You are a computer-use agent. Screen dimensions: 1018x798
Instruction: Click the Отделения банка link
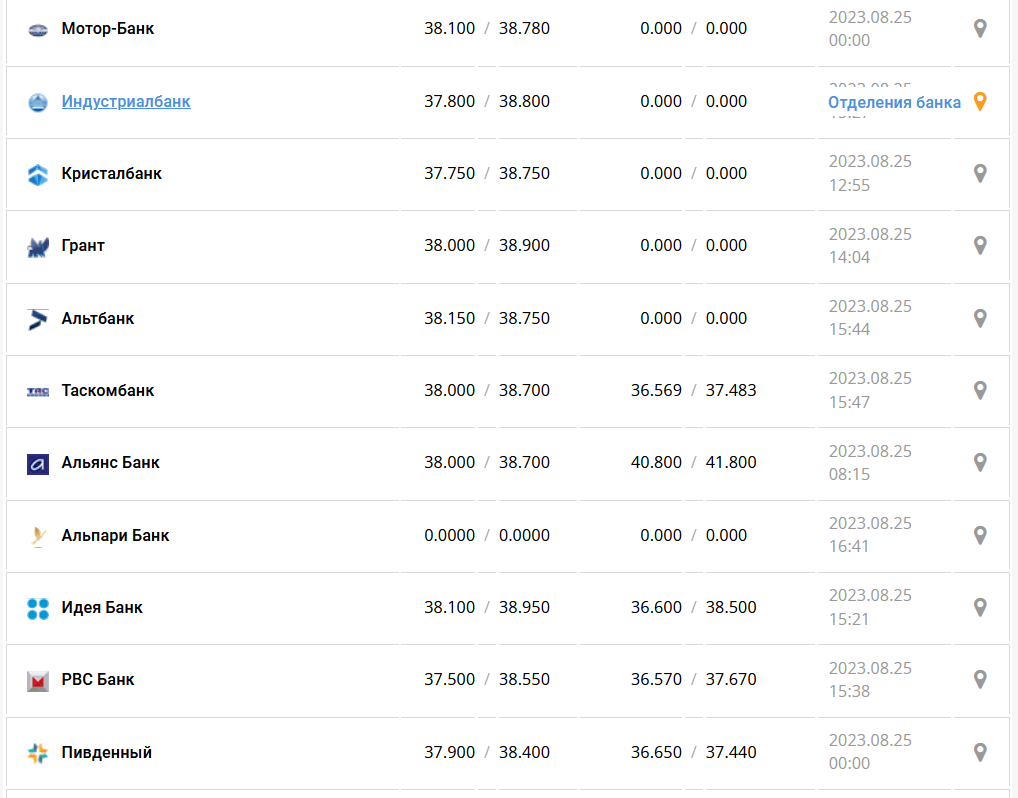pos(894,102)
